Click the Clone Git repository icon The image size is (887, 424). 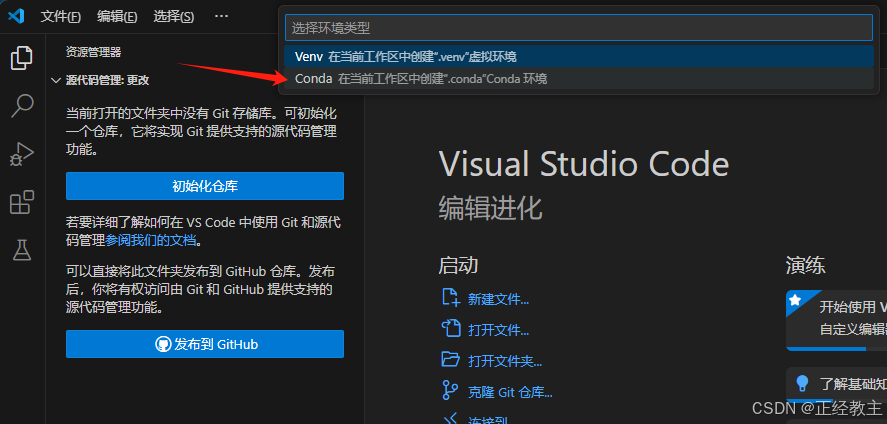451,390
